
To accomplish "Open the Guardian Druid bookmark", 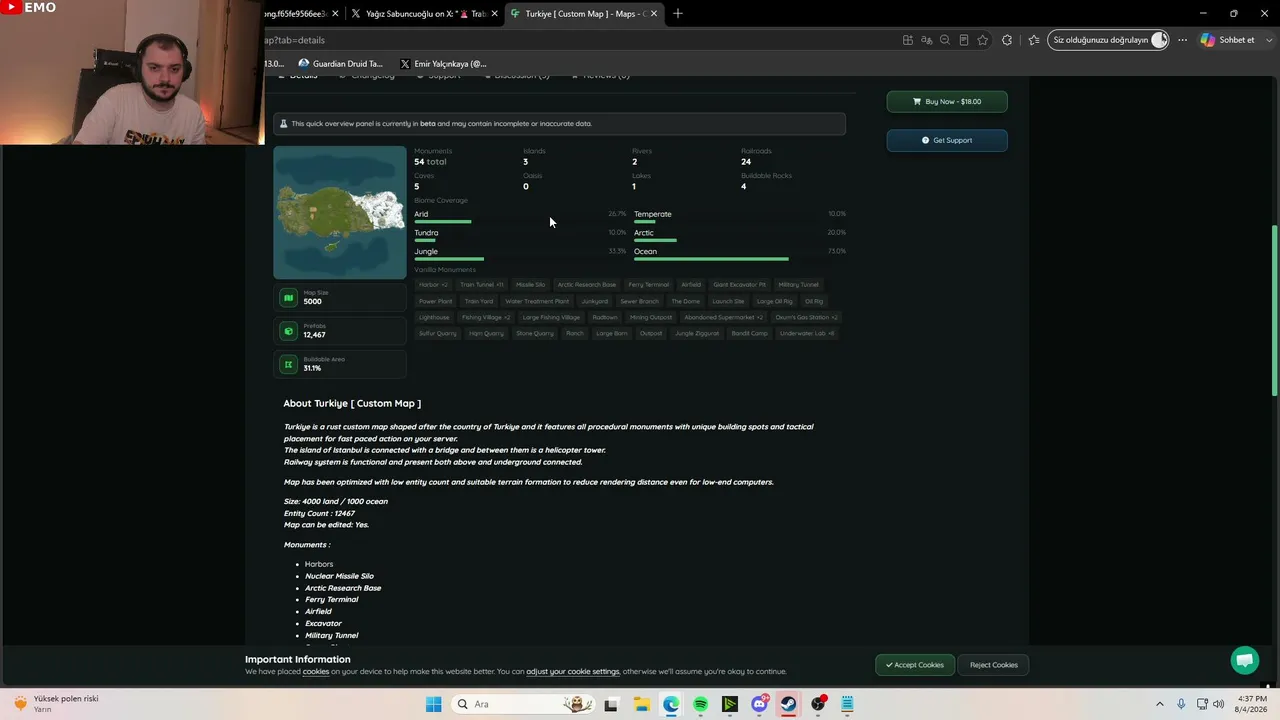I will click(x=340, y=64).
